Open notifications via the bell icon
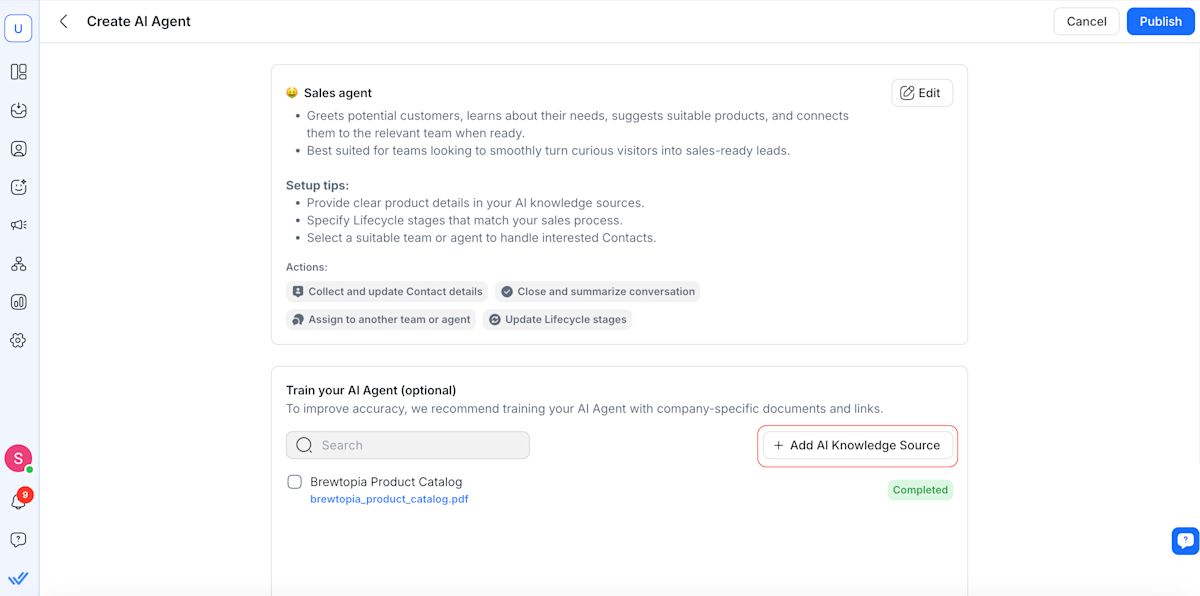The height and width of the screenshot is (596, 1200). click(17, 495)
